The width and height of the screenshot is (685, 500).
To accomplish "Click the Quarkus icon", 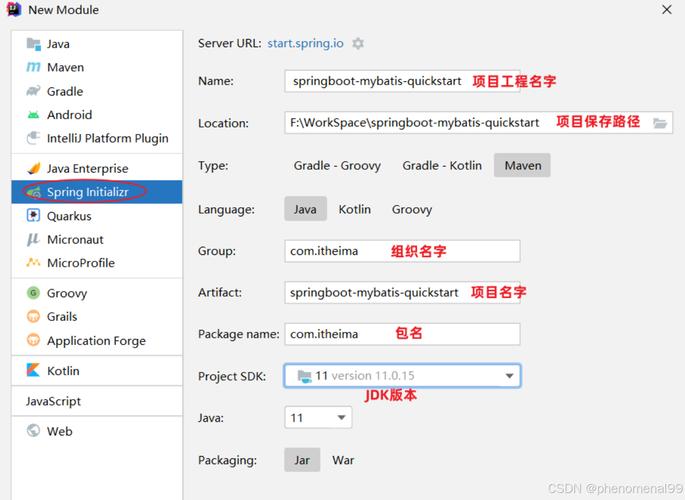I will pyautogui.click(x=34, y=216).
